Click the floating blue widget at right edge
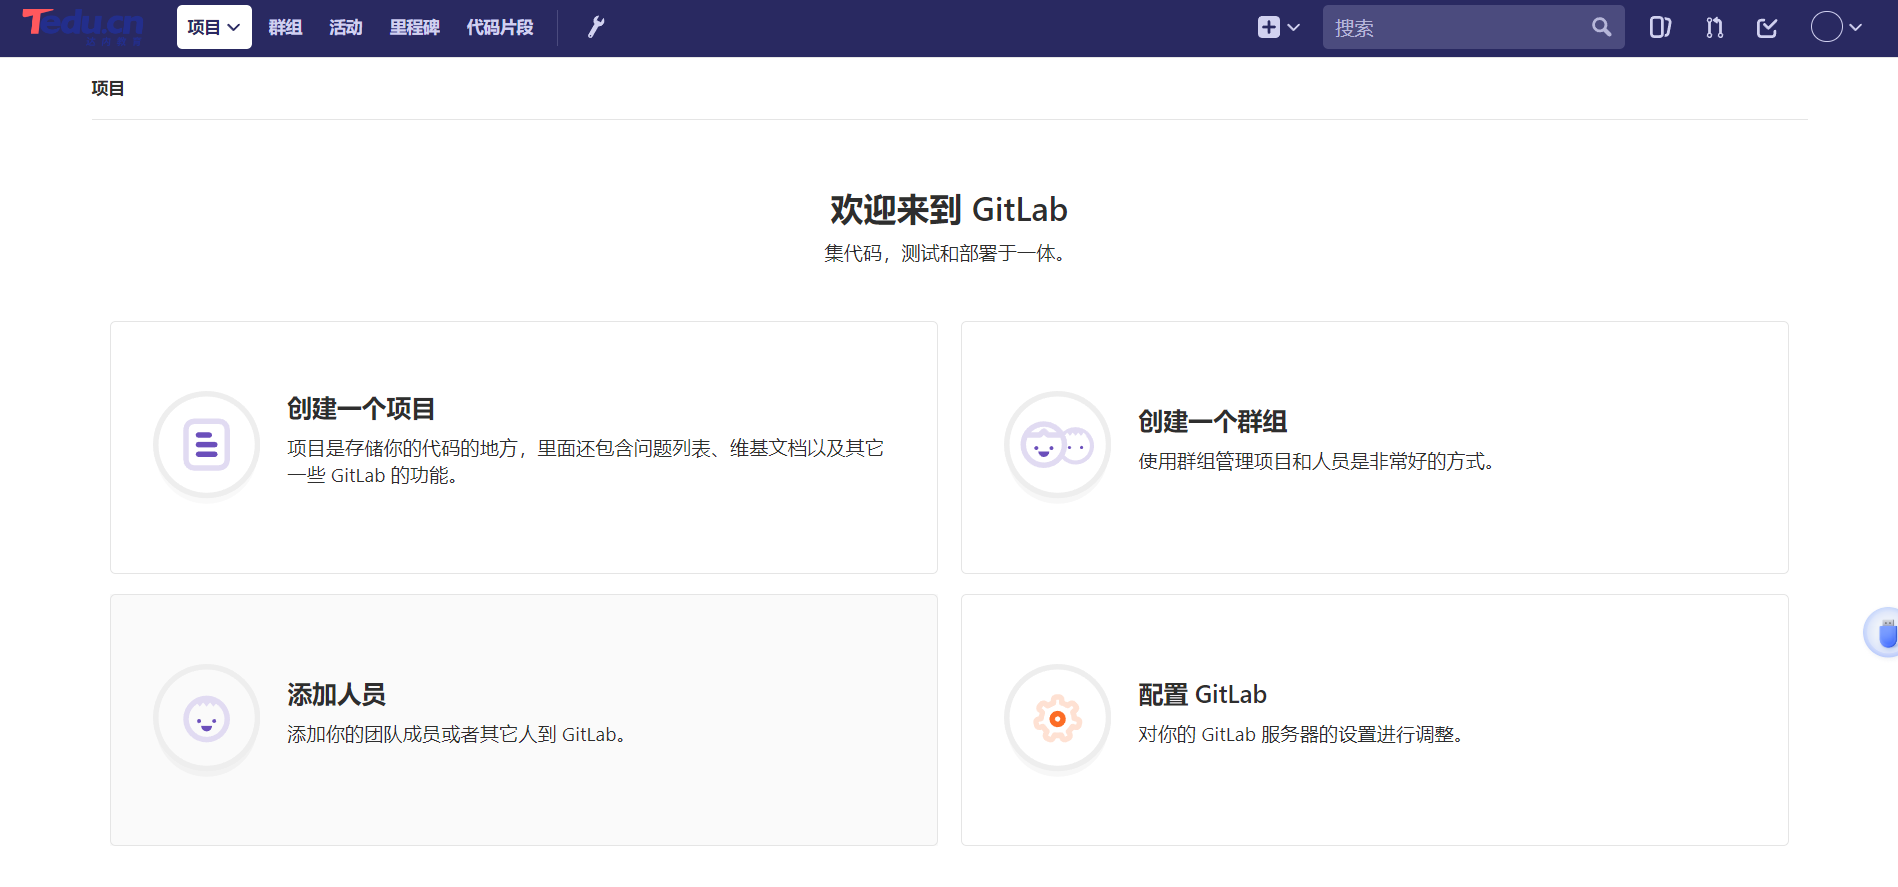1898x887 pixels. tap(1881, 633)
